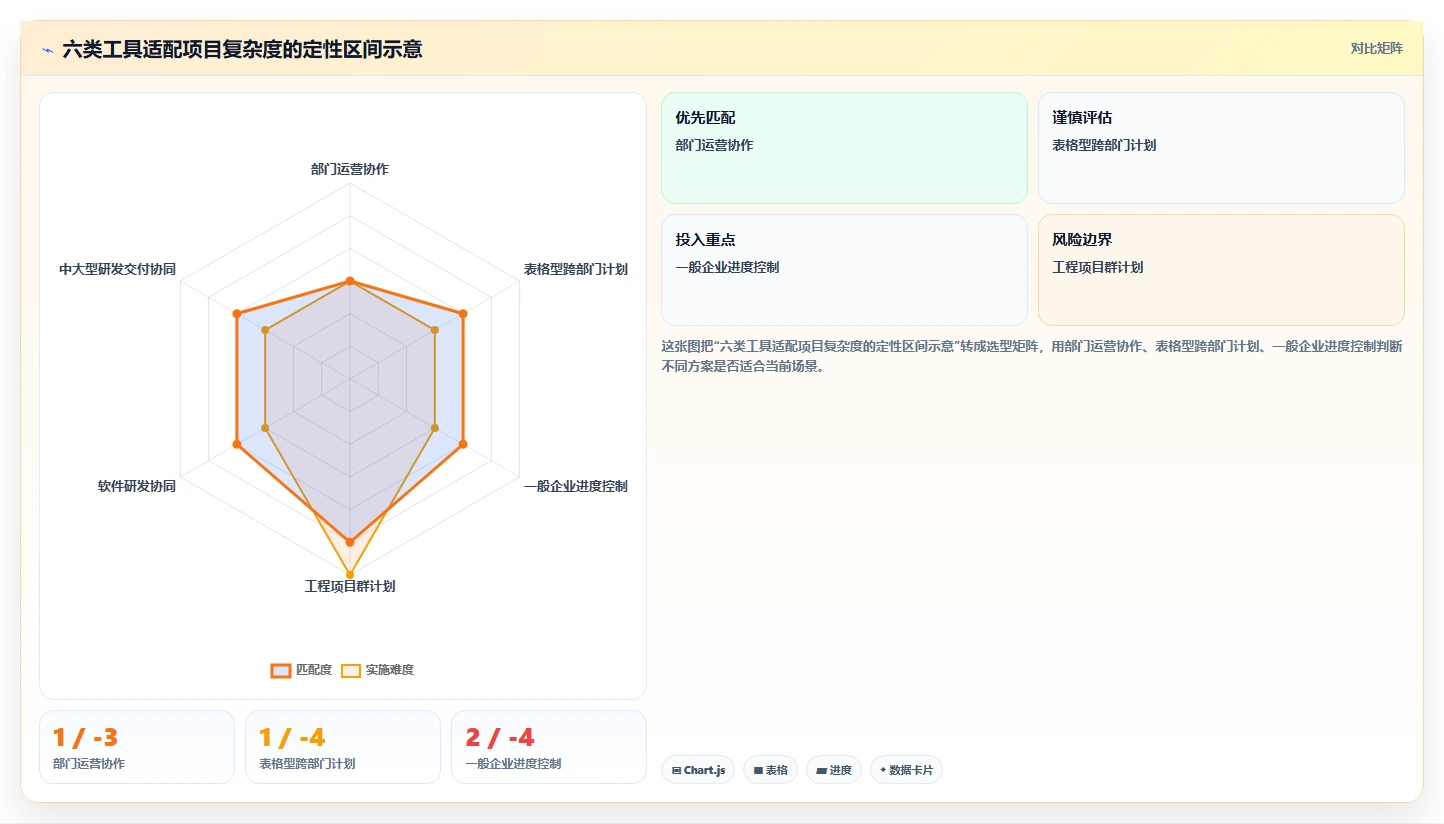Click the 匹配度 data point on the 表格型跨部门计划 axis
The height and width of the screenshot is (824, 1444).
point(463,314)
